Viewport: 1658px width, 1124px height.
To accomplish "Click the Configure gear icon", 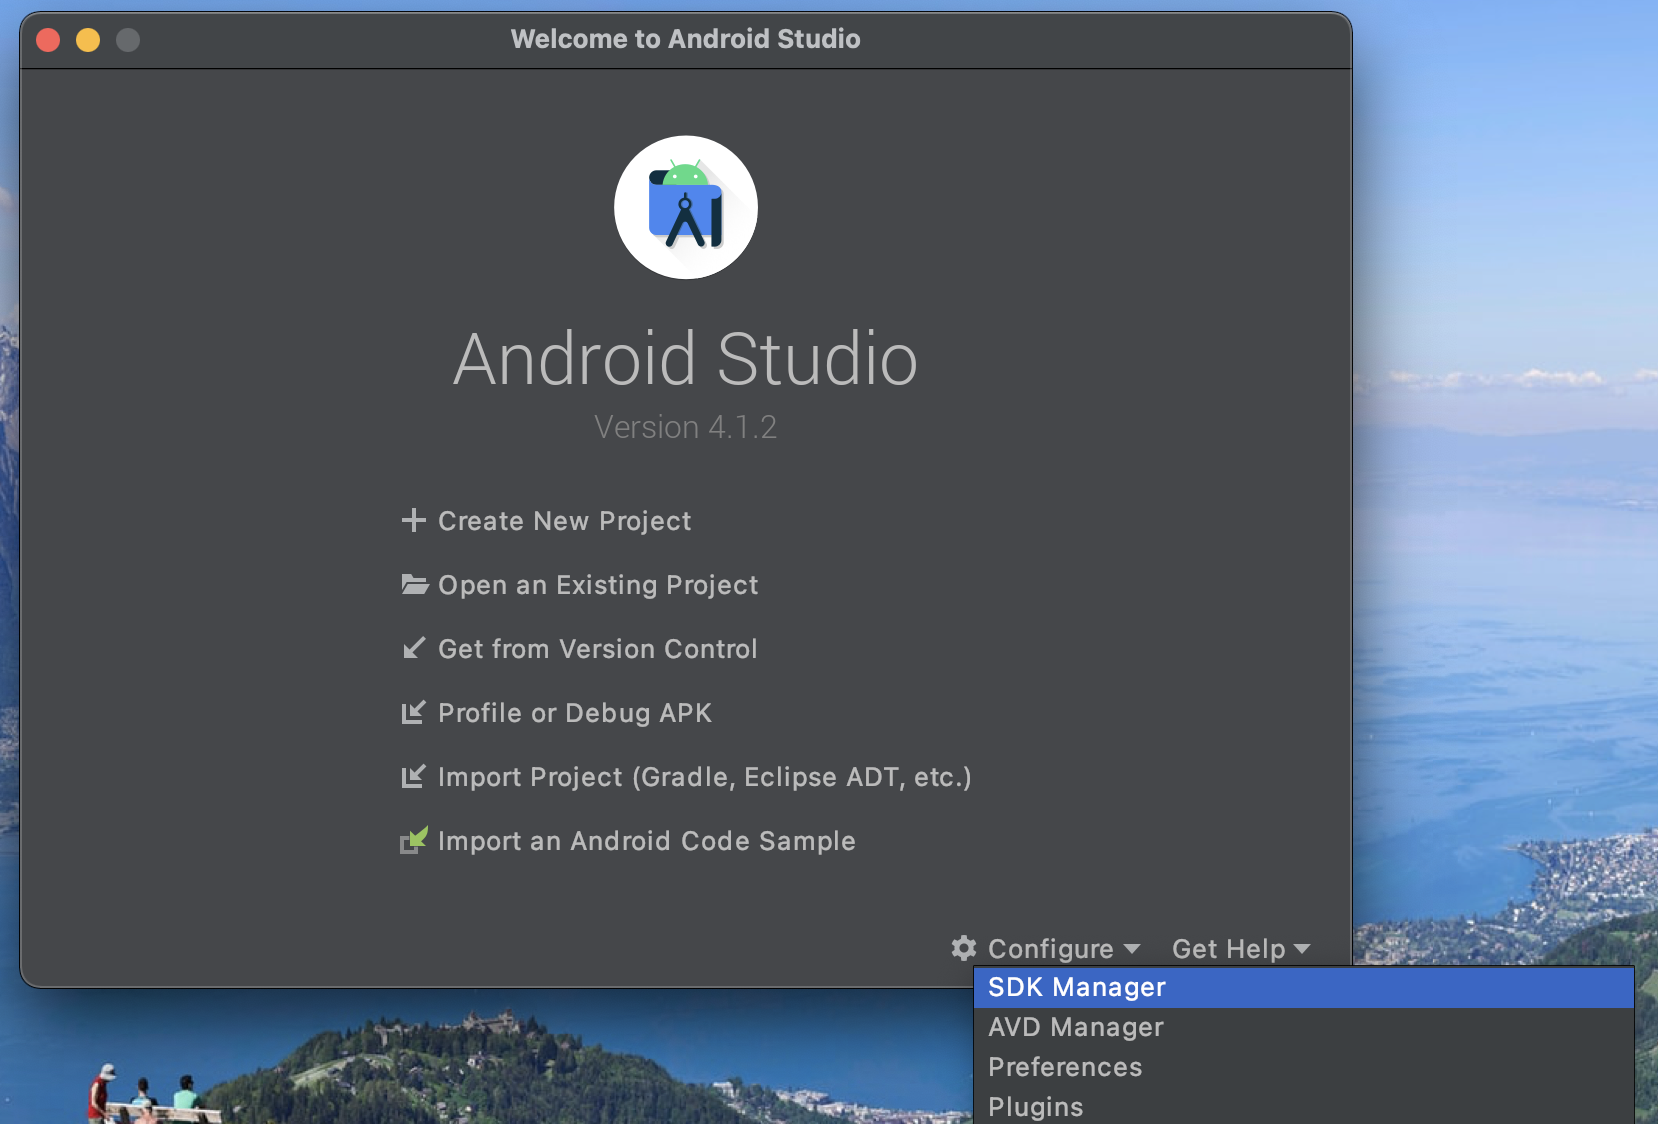I will coord(964,948).
